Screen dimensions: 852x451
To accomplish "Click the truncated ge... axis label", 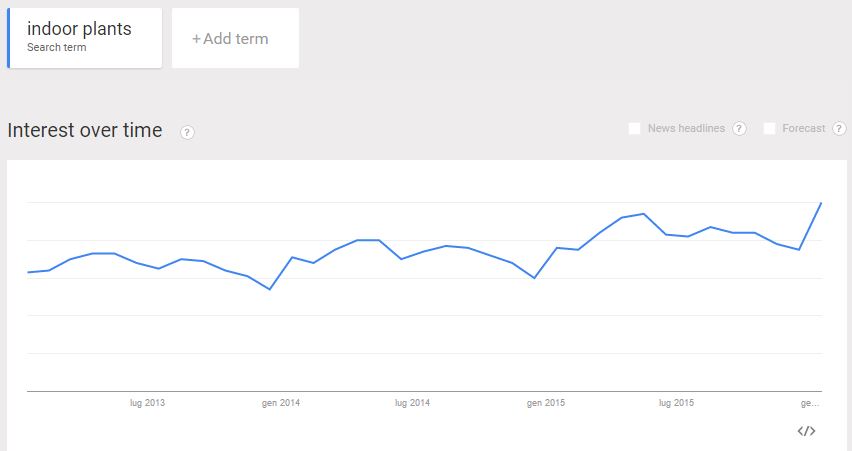I will (x=810, y=403).
